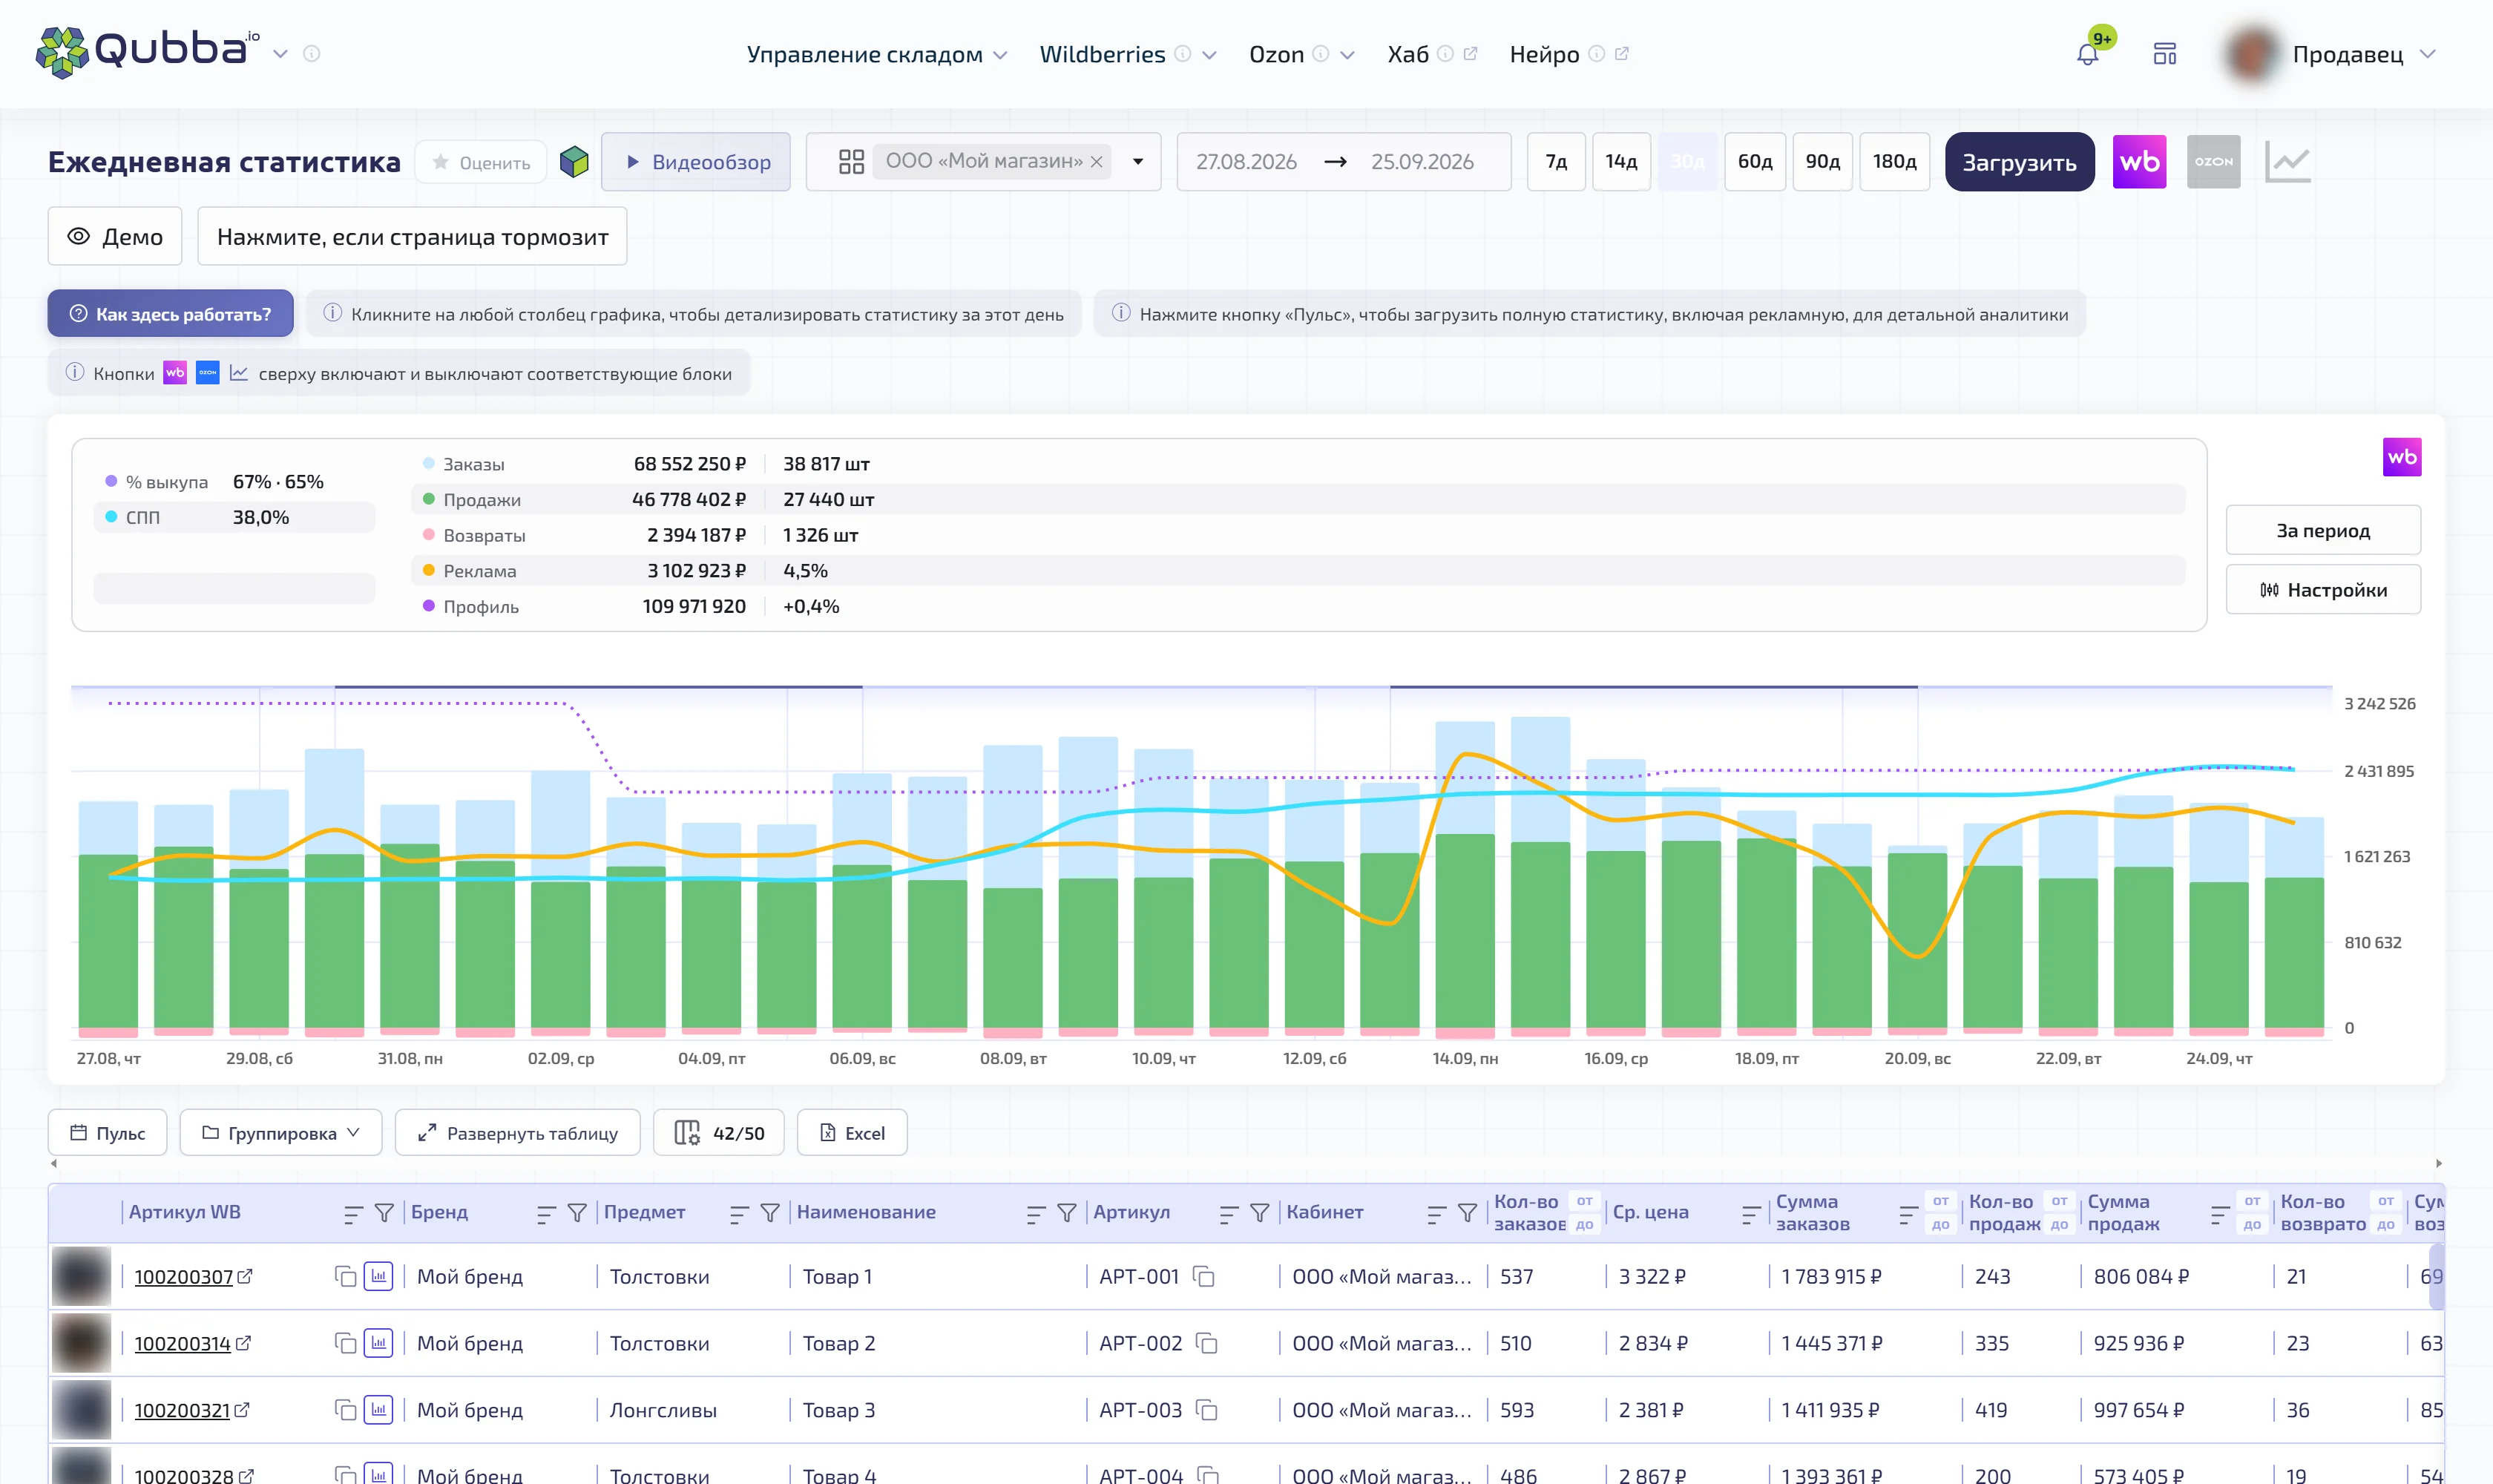
Task: Open the notifications bell icon
Action: (2087, 54)
